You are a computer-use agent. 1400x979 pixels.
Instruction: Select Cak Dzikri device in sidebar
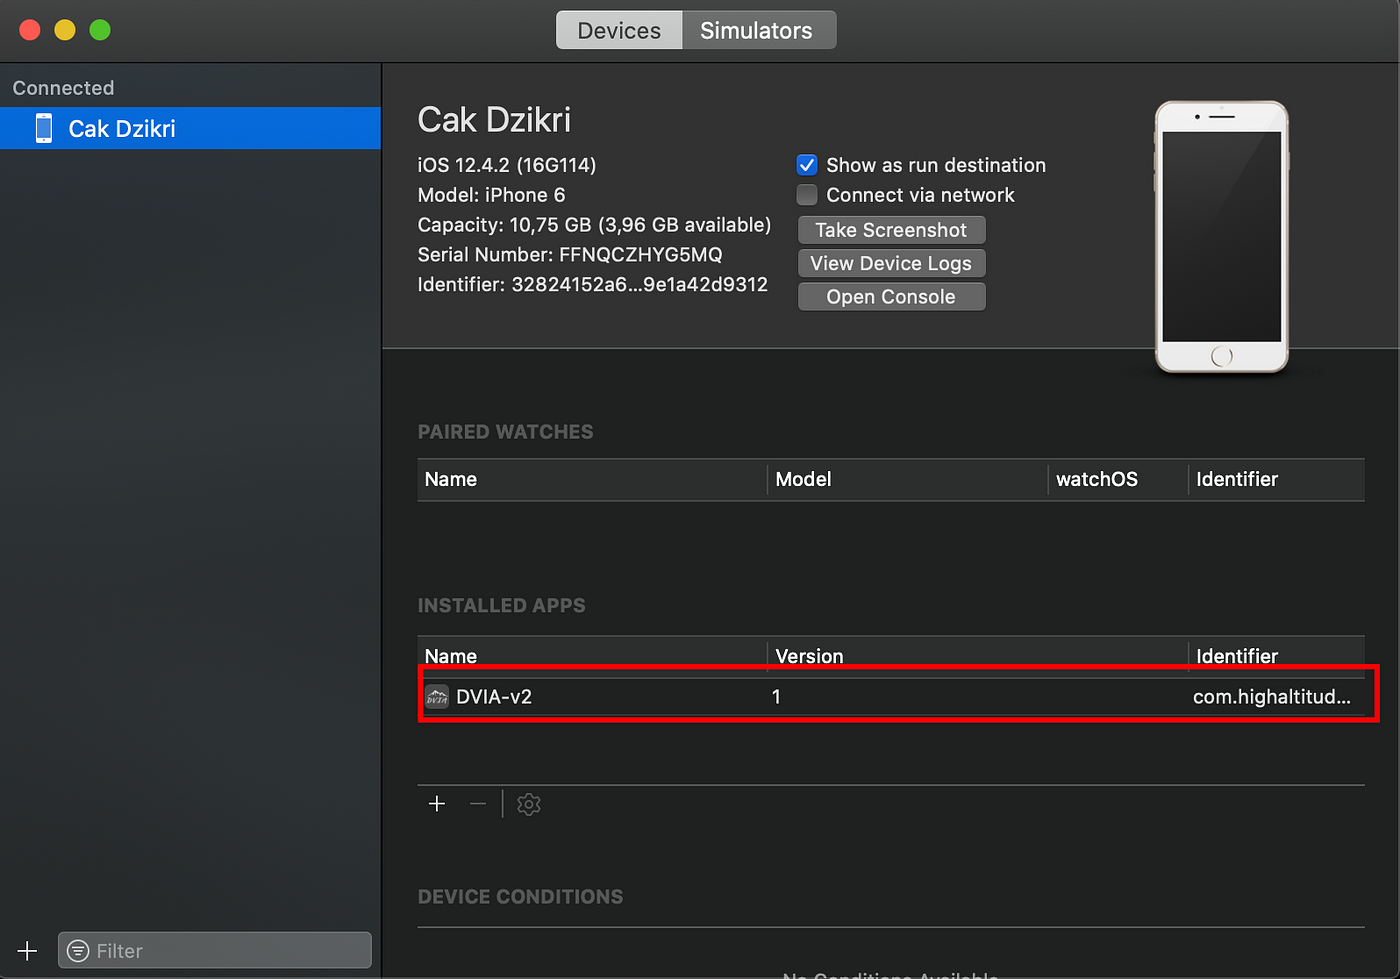[190, 128]
